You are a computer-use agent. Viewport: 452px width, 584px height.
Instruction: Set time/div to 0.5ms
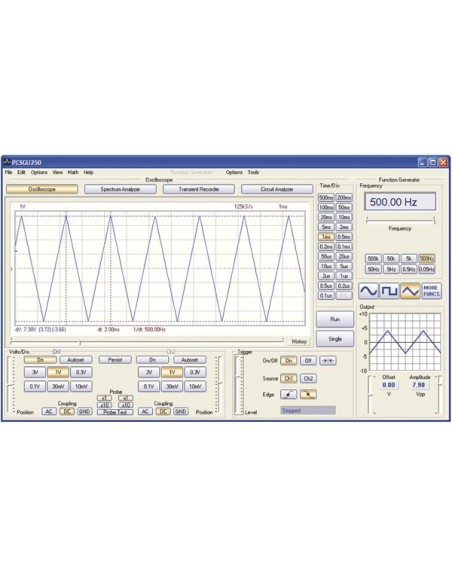(344, 237)
